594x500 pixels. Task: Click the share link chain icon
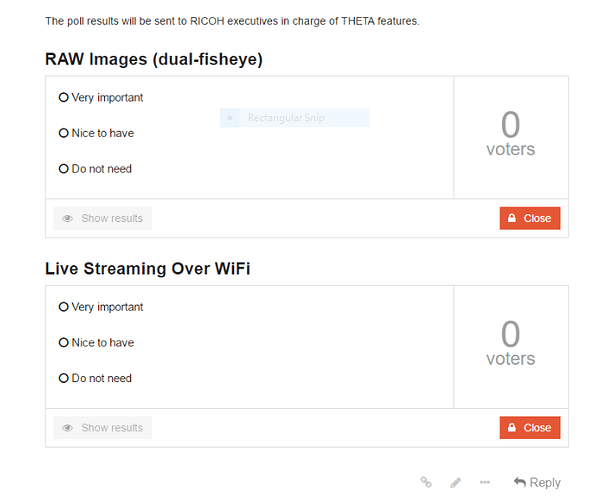[426, 482]
